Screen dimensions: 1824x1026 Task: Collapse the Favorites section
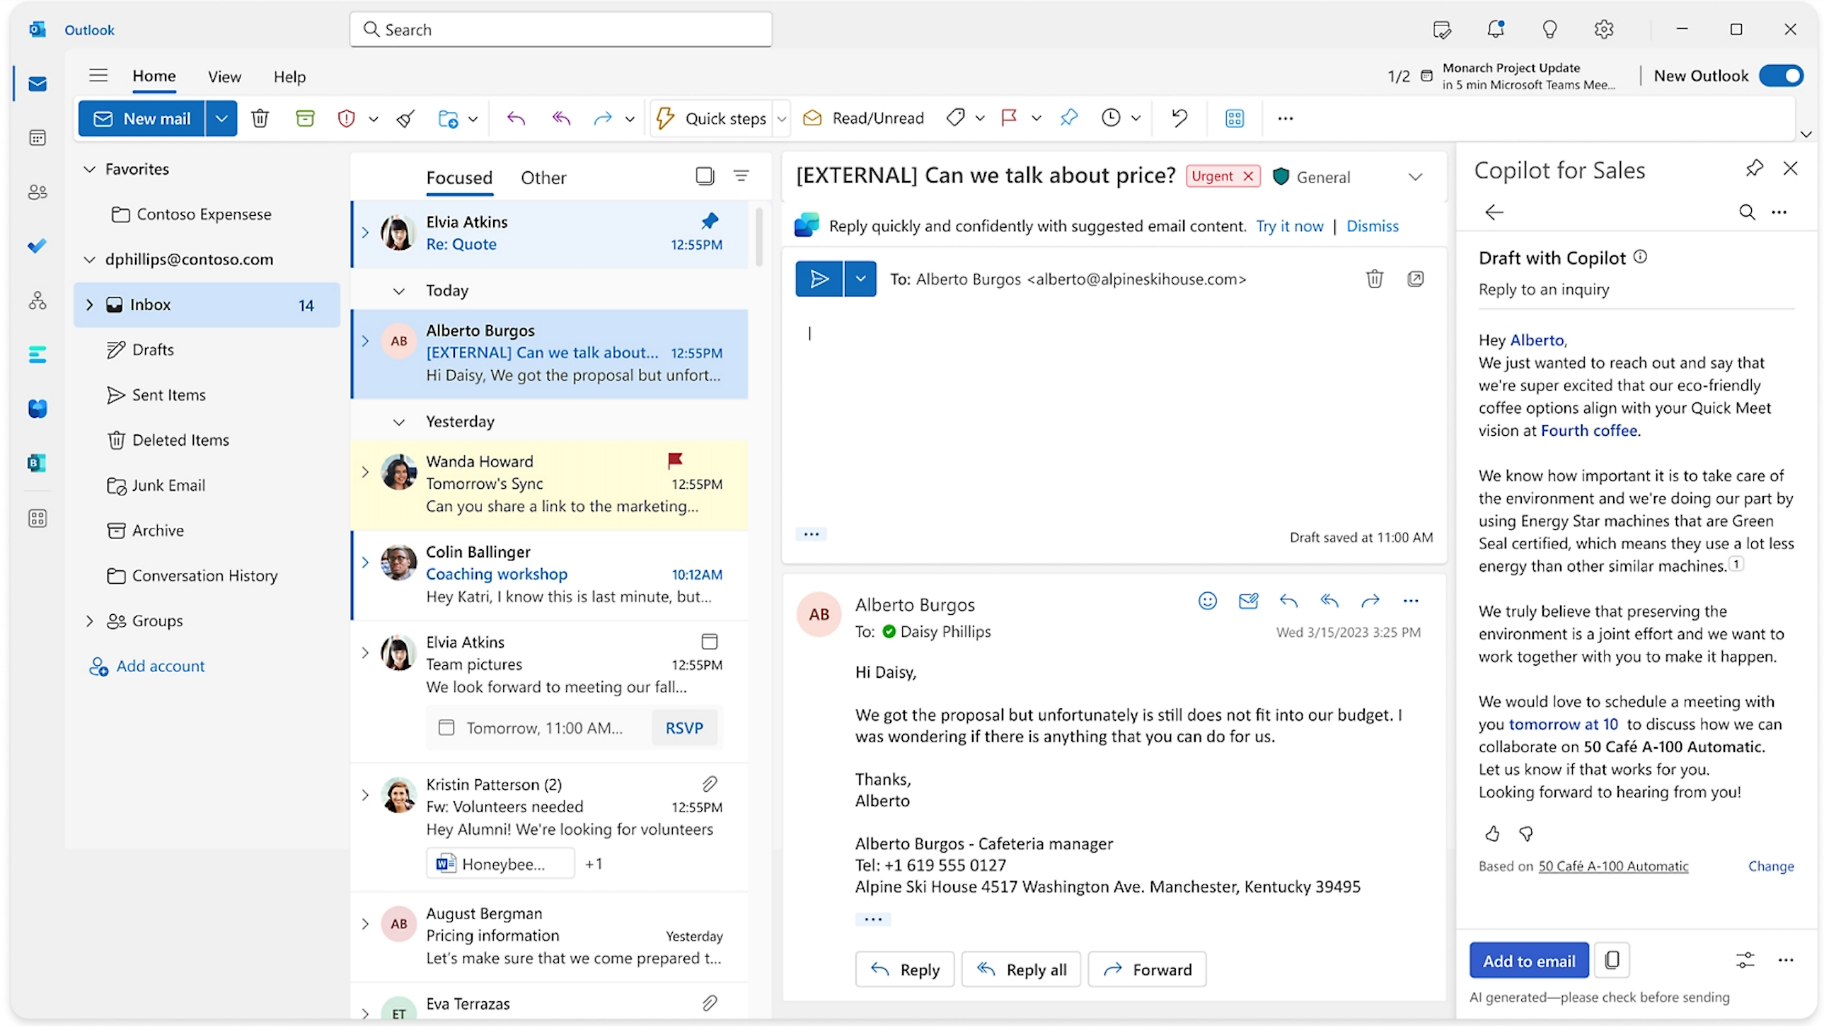pos(90,169)
